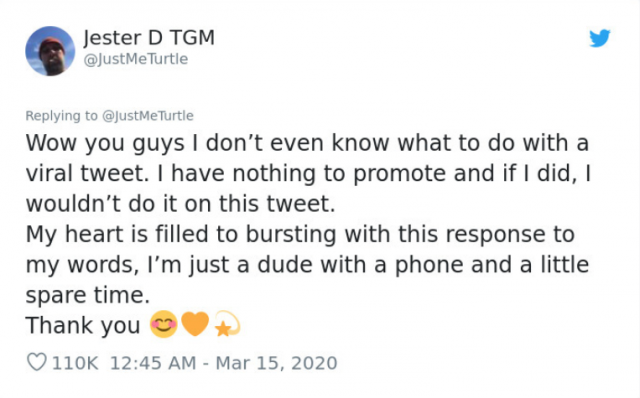Screen dimensions: 640x398
Task: Click the shooting star emoji
Action: click(227, 324)
